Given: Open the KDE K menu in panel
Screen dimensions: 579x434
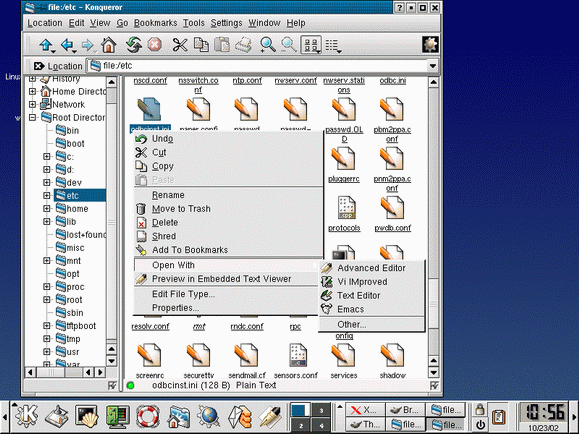Looking at the screenshot, I should coord(26,417).
